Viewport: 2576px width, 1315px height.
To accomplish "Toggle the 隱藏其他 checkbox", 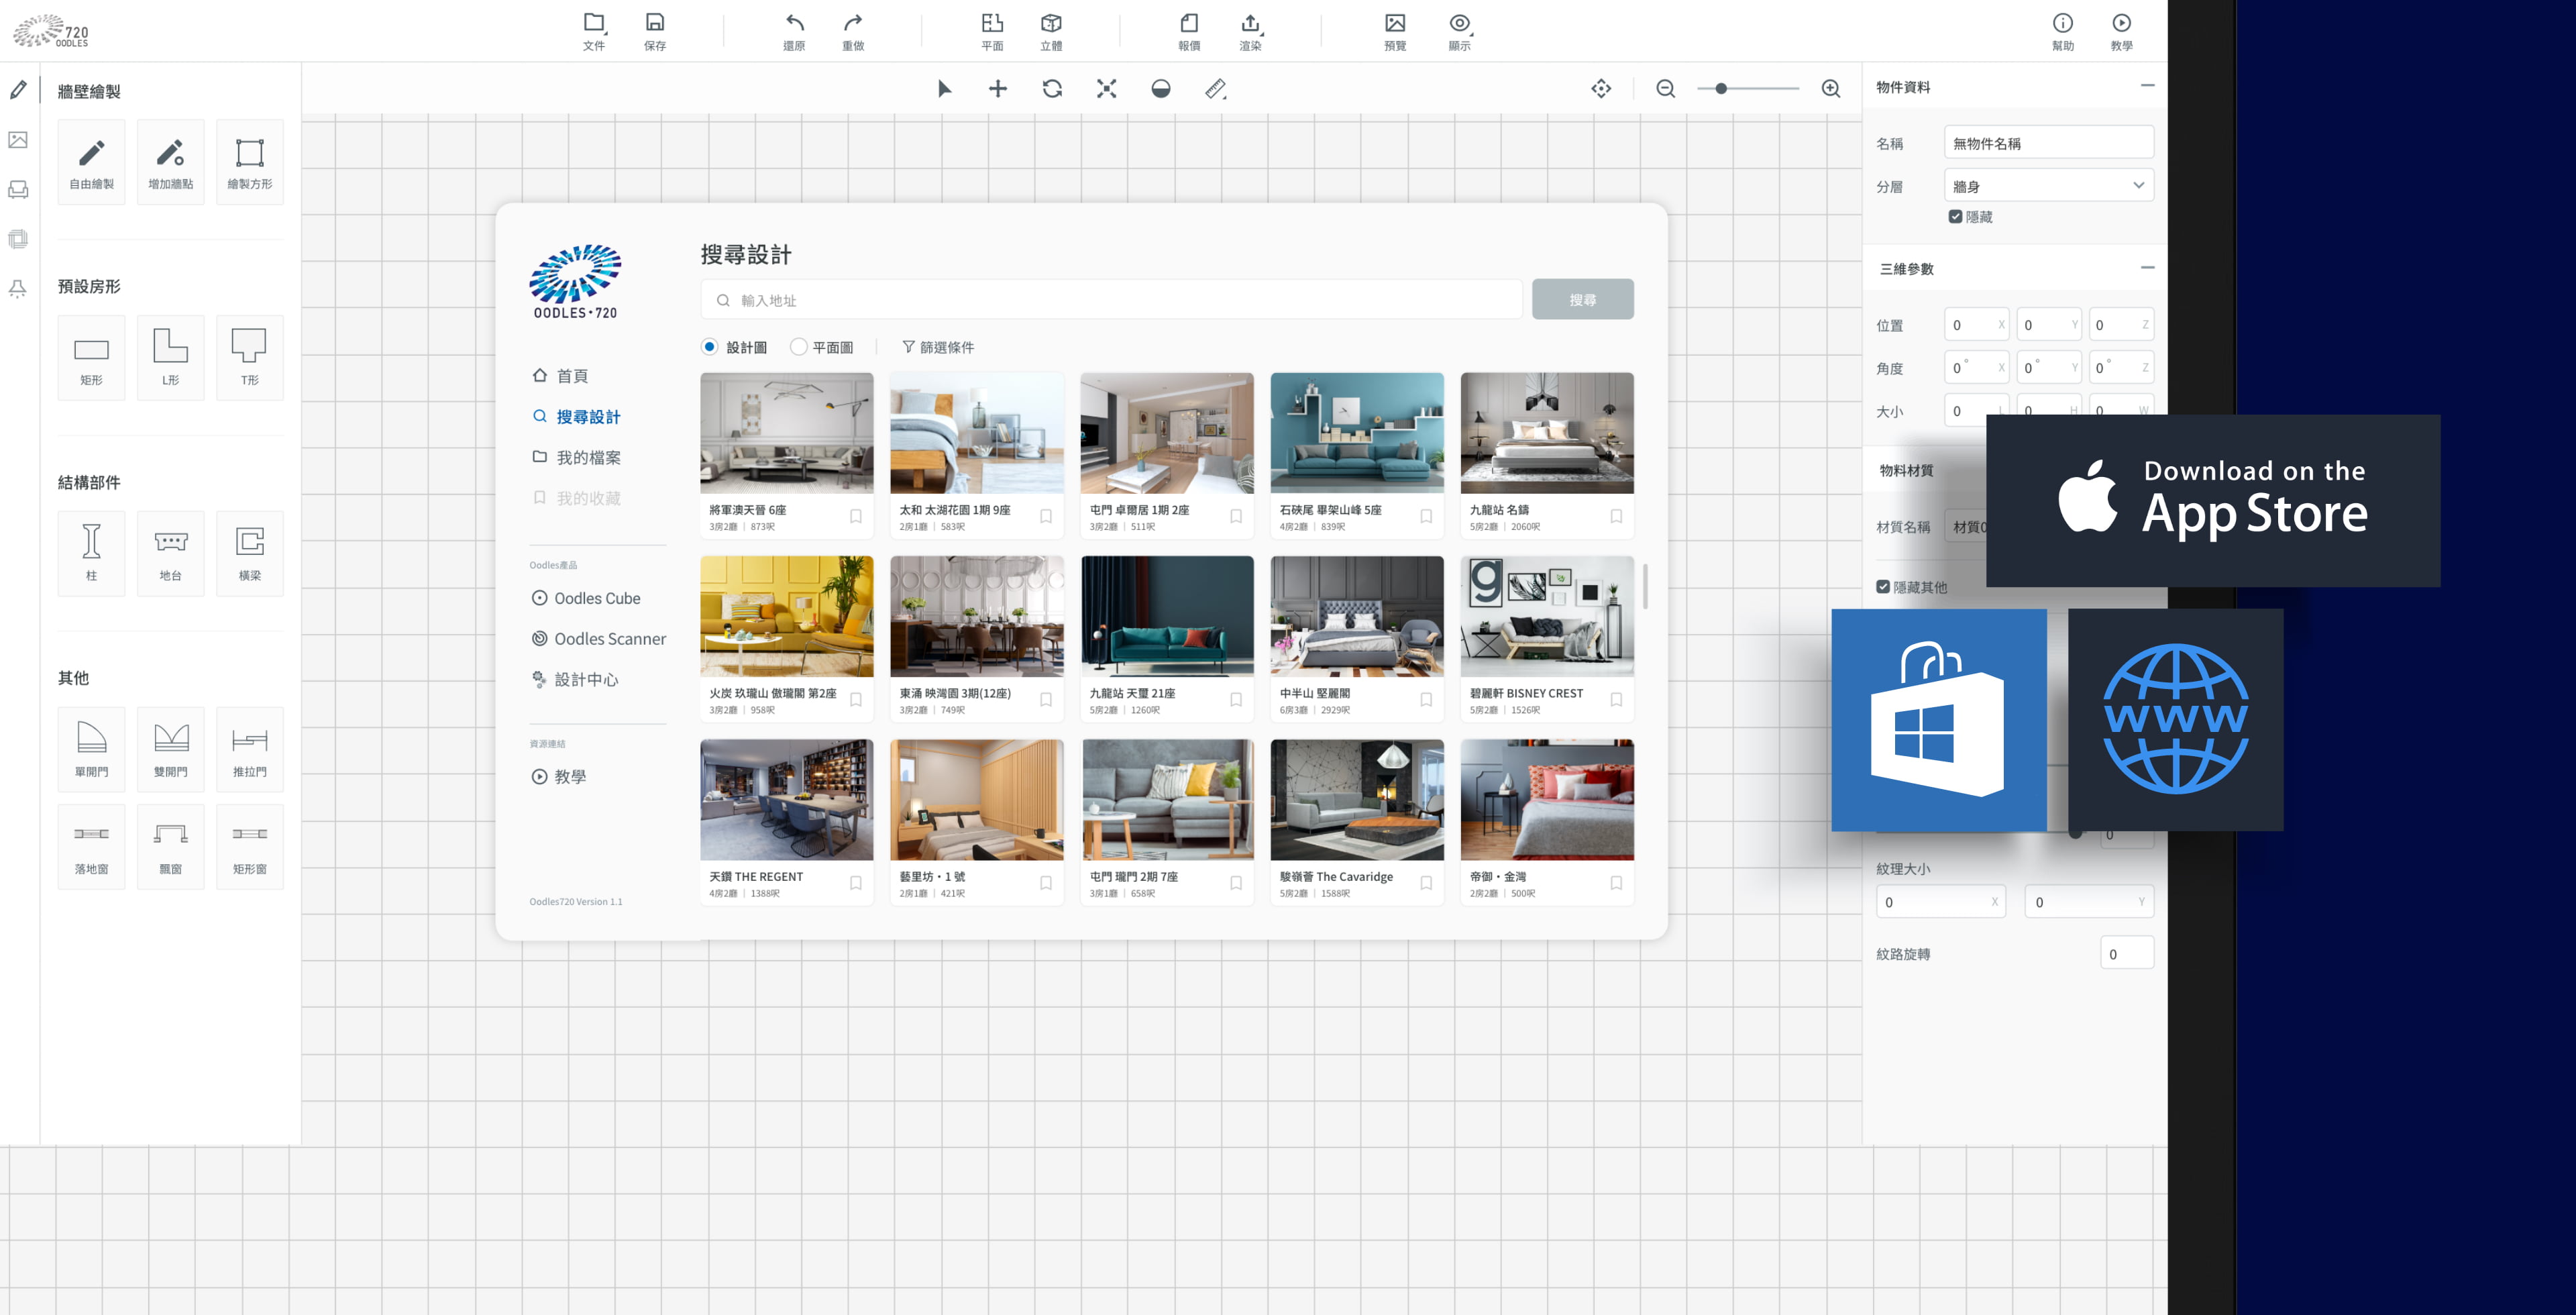I will (x=1883, y=587).
